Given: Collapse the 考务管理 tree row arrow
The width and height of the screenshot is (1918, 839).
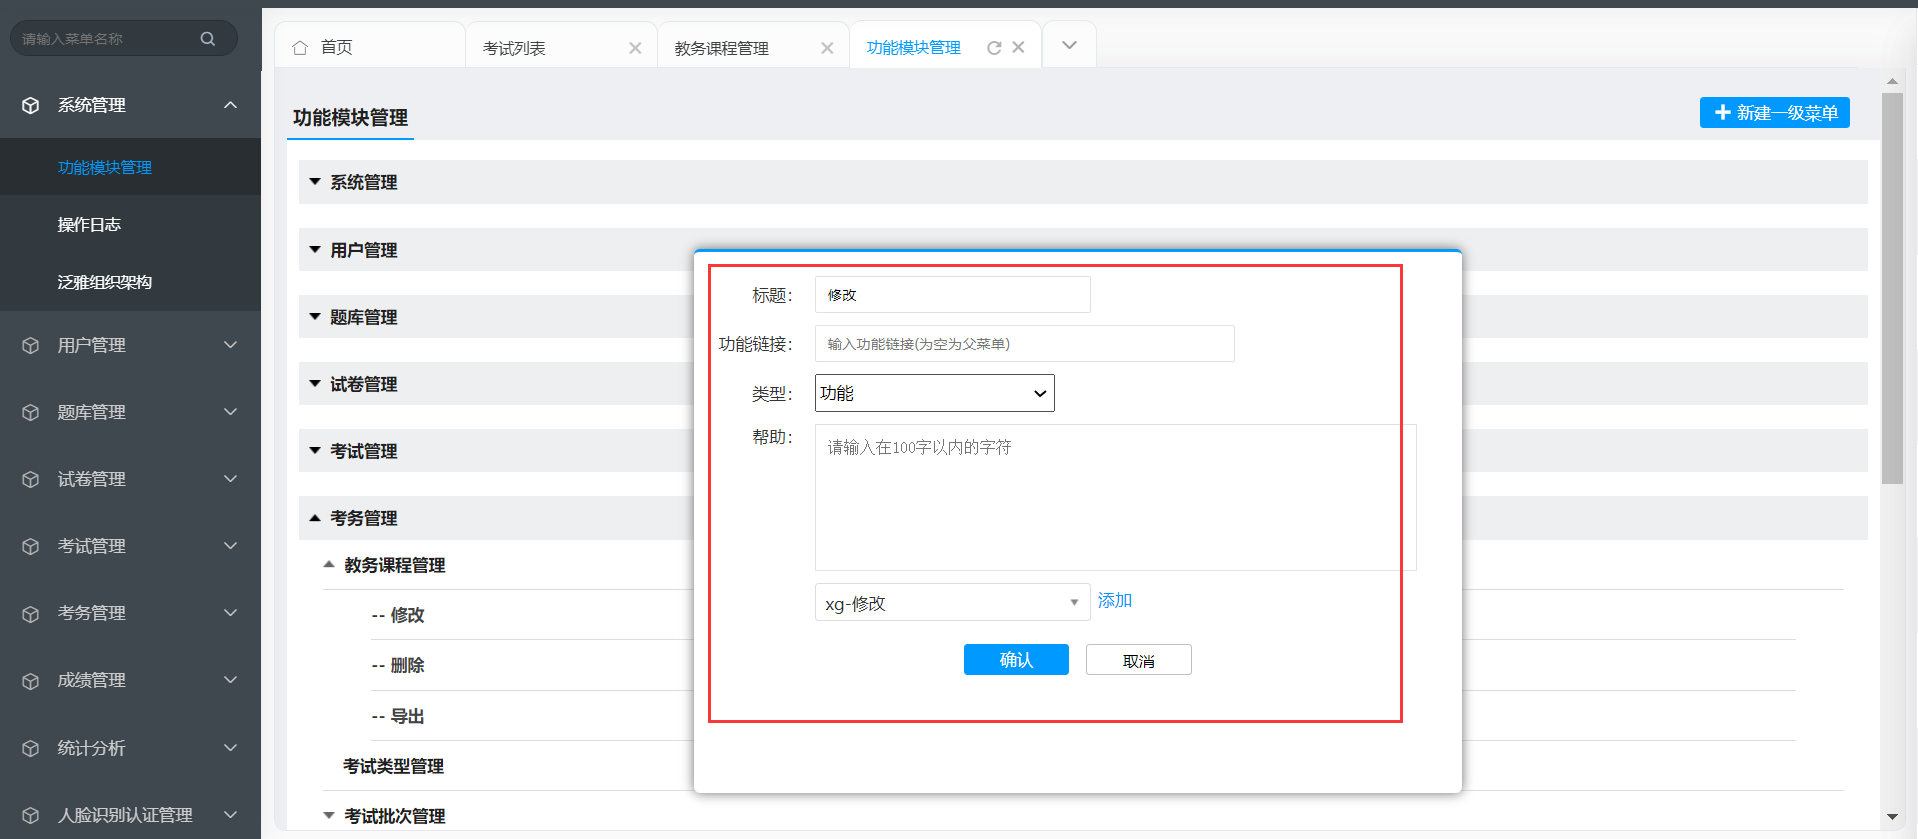Looking at the screenshot, I should (x=315, y=518).
